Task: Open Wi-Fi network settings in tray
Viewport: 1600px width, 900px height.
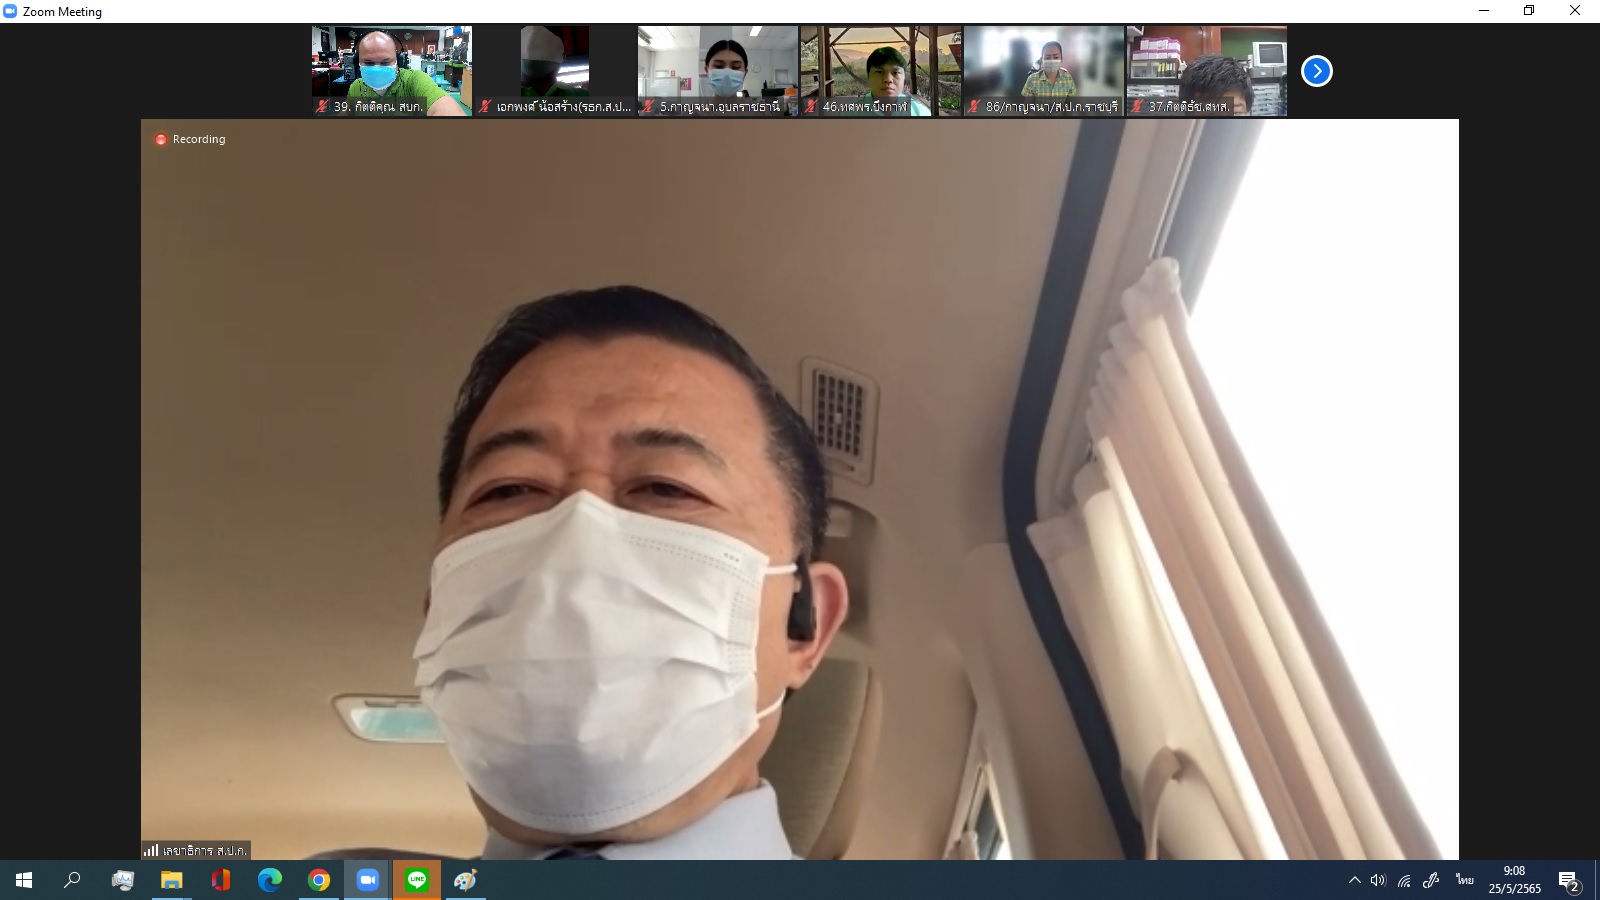Action: click(x=1404, y=880)
